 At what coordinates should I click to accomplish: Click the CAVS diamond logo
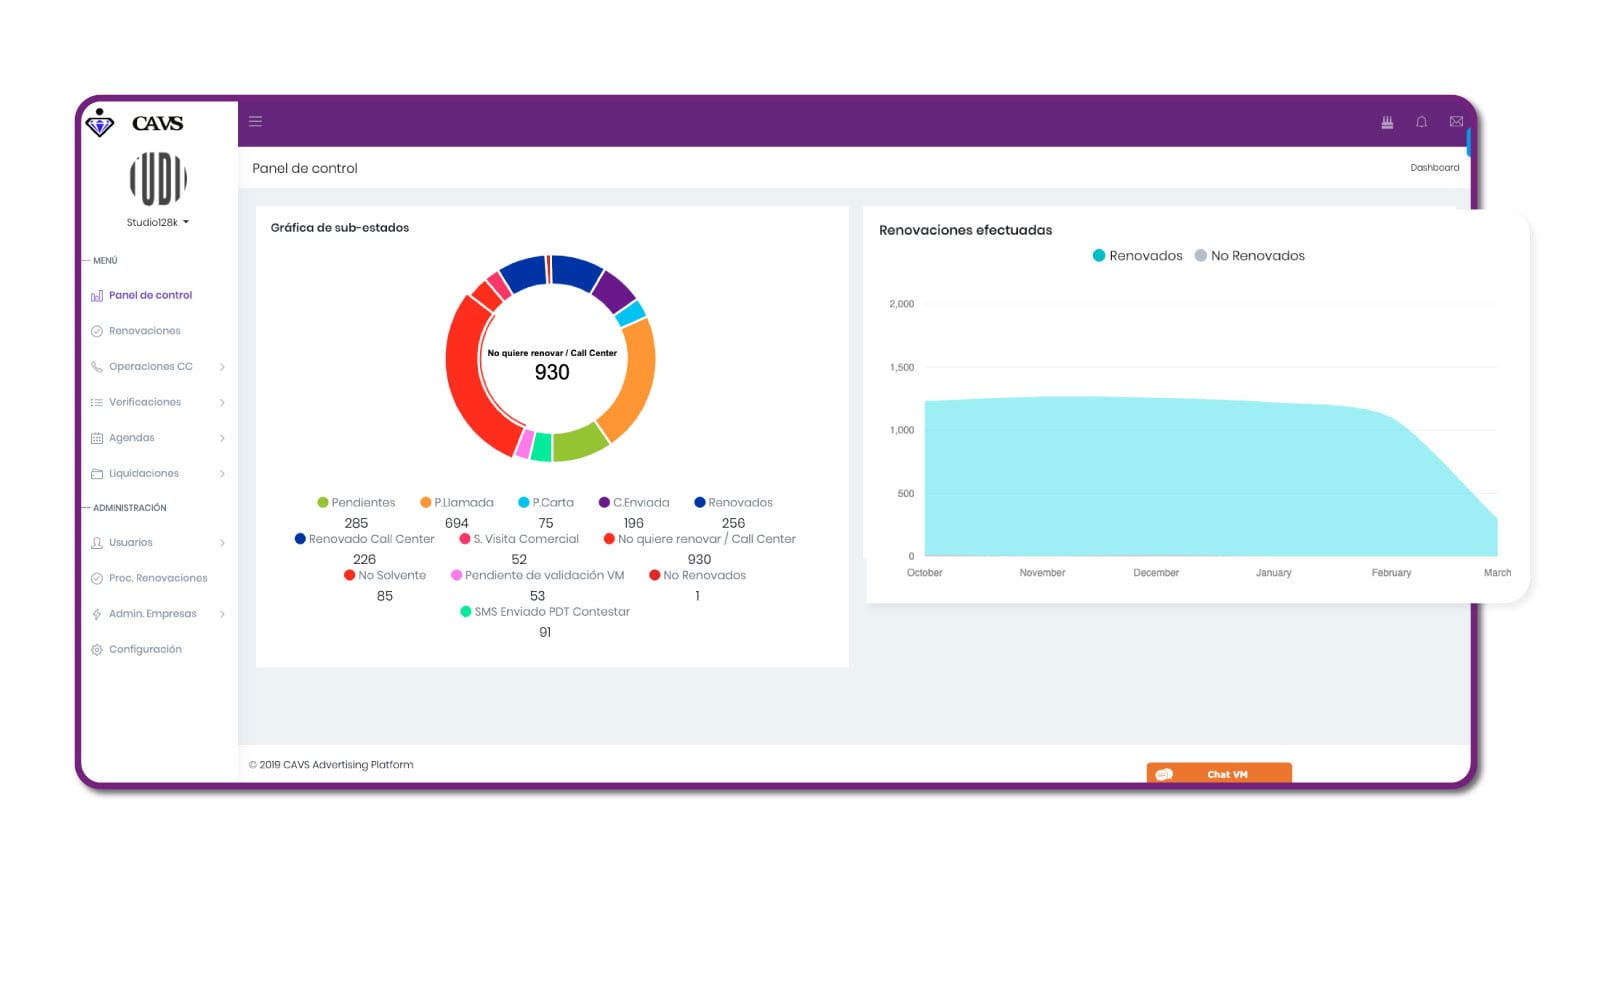(100, 123)
